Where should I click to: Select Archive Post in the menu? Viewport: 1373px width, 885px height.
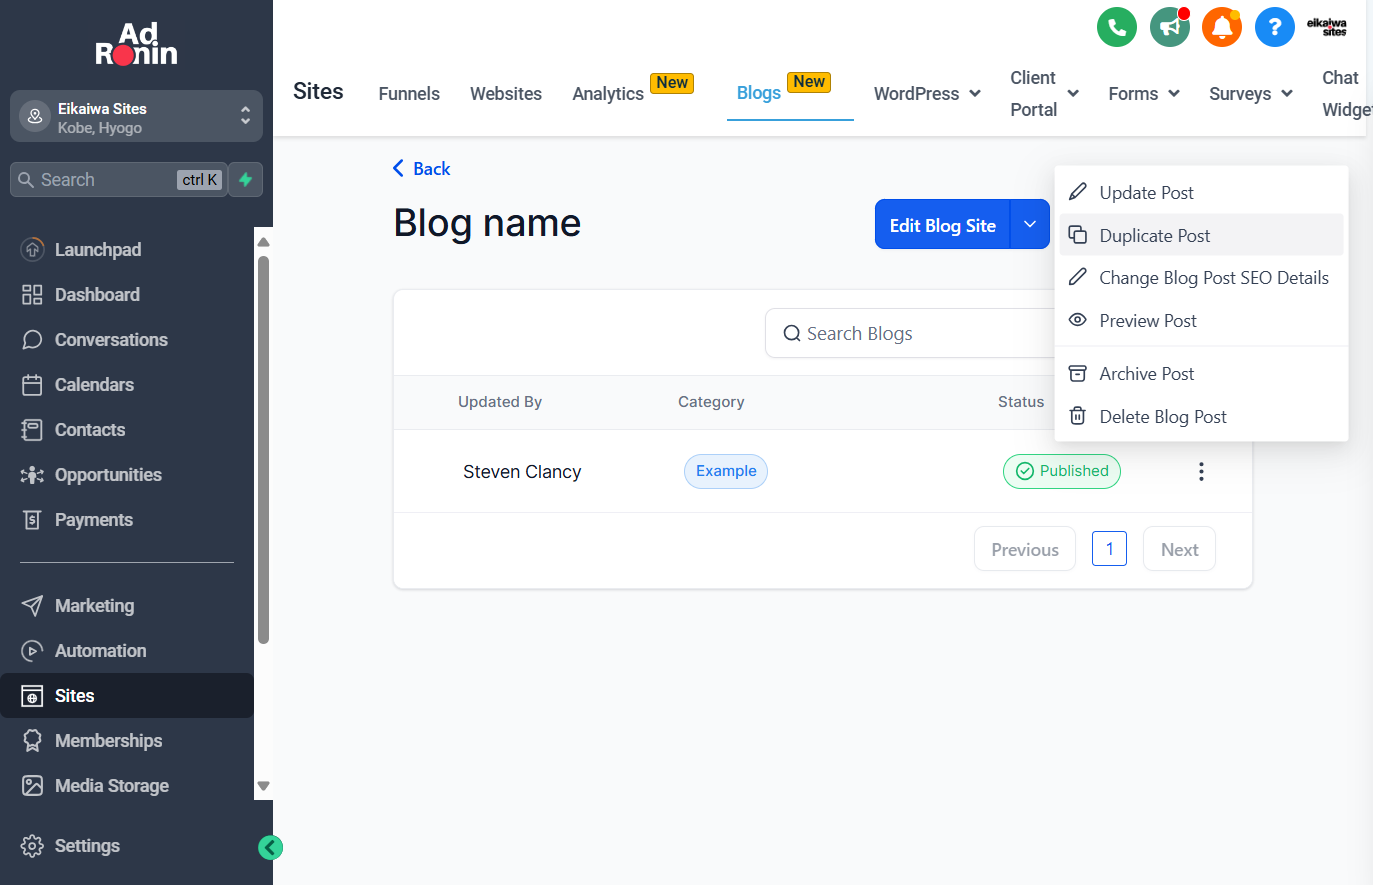[1201, 374]
